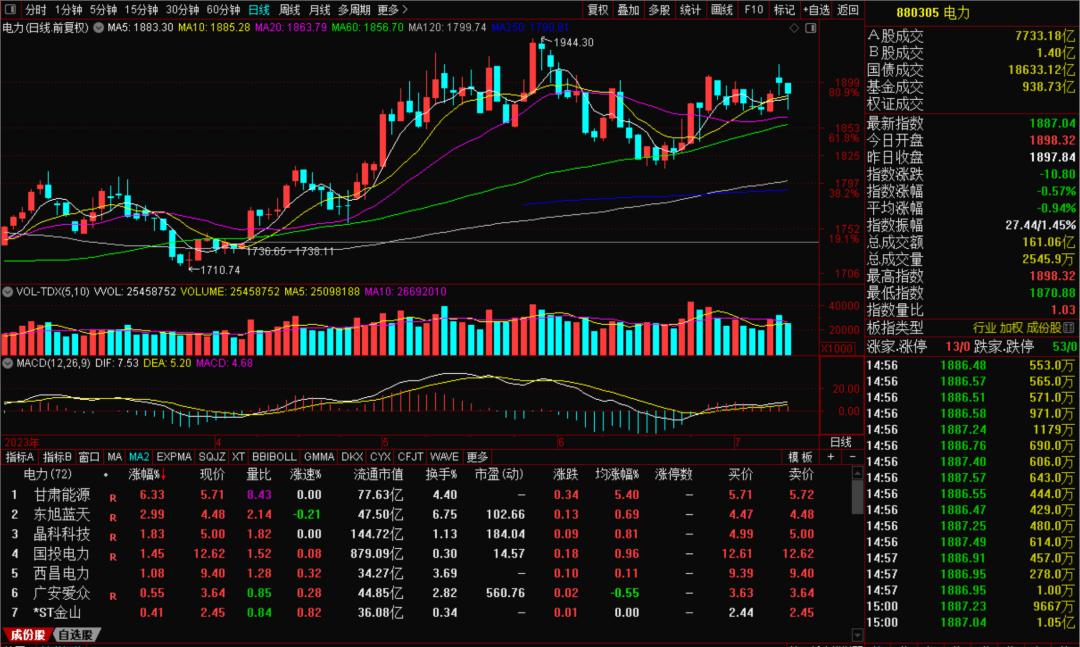
Task: Click the R marker on 广安爱众 row
Action: coord(113,595)
